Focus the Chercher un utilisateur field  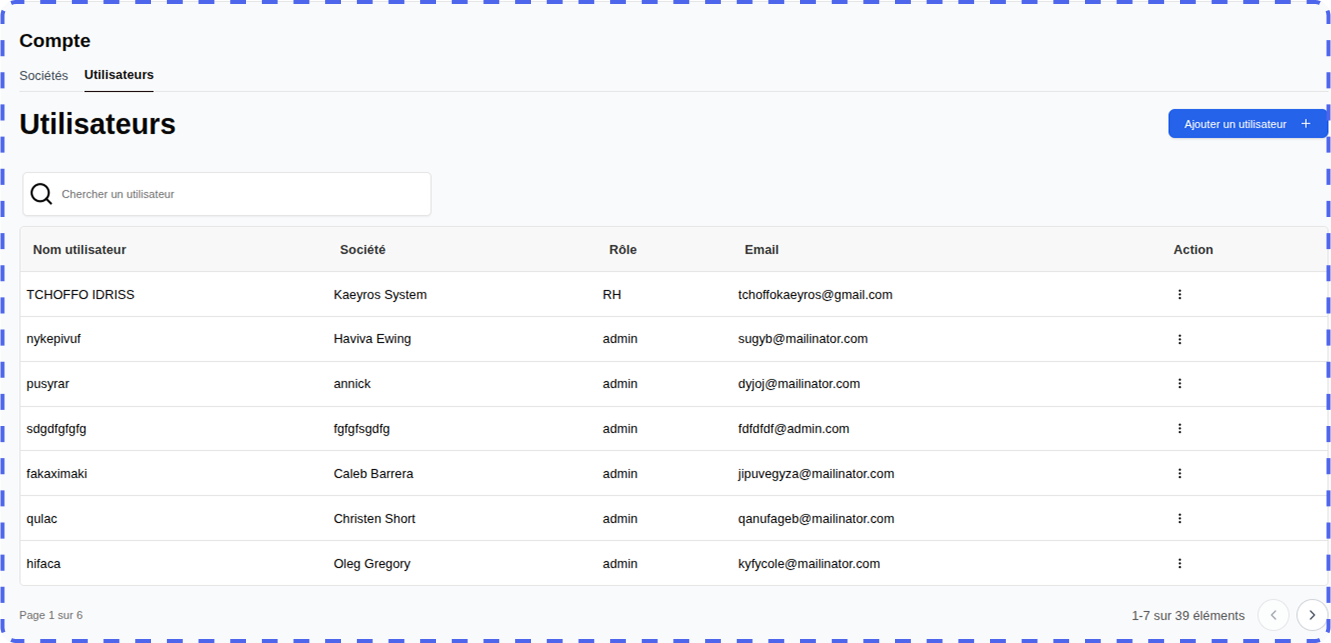tap(240, 194)
